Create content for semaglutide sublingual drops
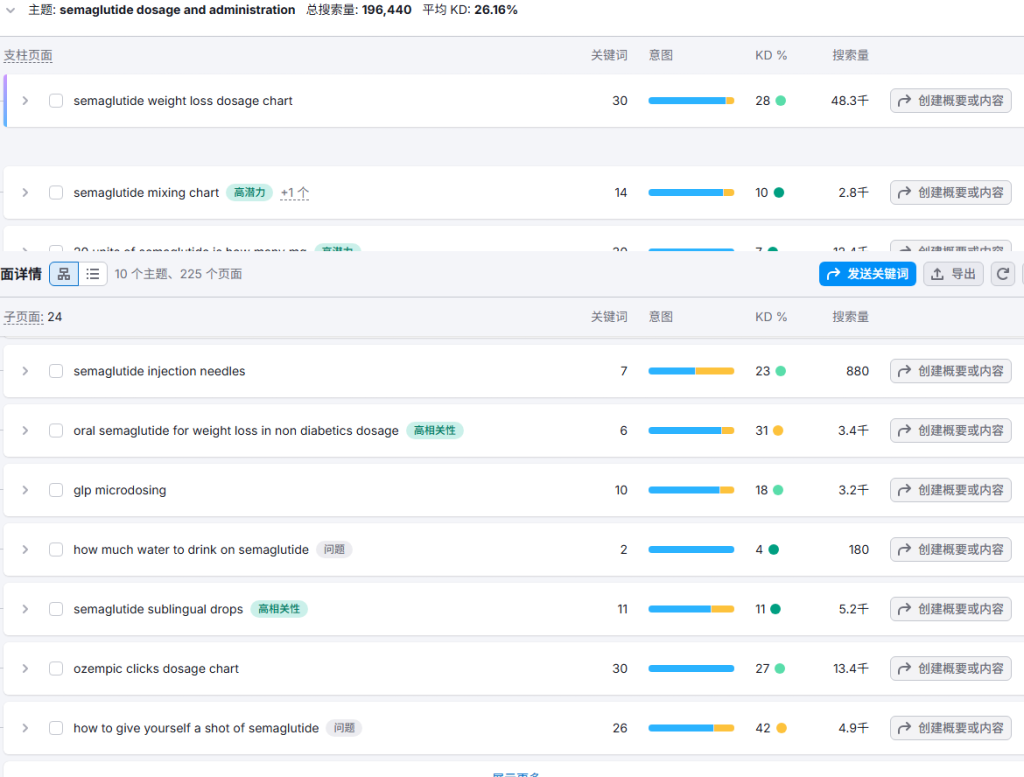This screenshot has height=777, width=1024. point(950,609)
